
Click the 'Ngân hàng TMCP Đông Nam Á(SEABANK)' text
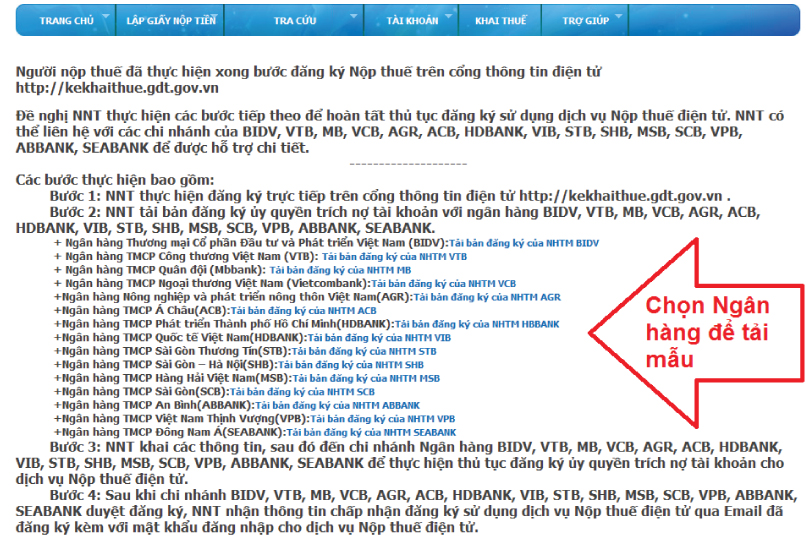(x=172, y=432)
